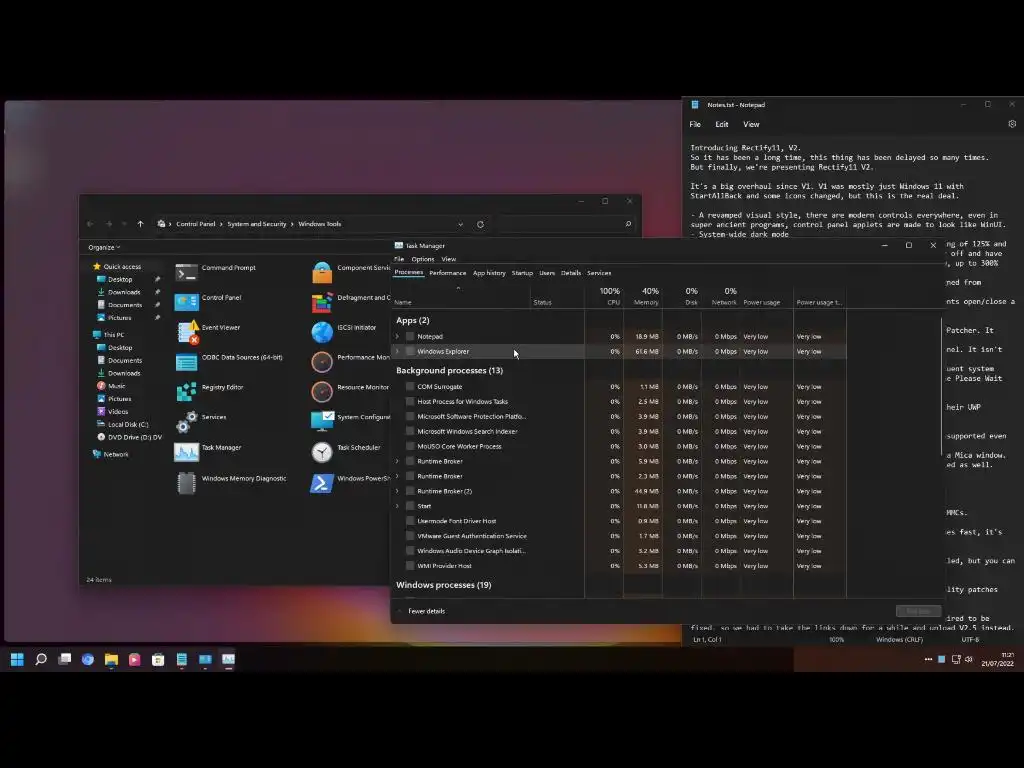Open File Explorer from the taskbar
This screenshot has width=1024, height=768.
111,660
